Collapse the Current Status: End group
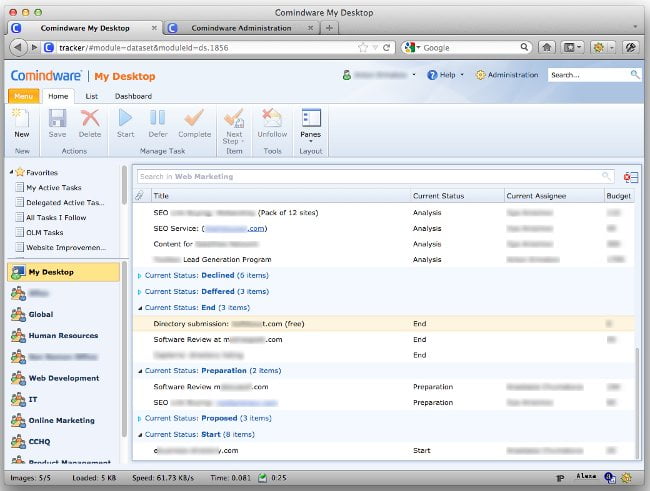The width and height of the screenshot is (650, 491). pos(140,308)
